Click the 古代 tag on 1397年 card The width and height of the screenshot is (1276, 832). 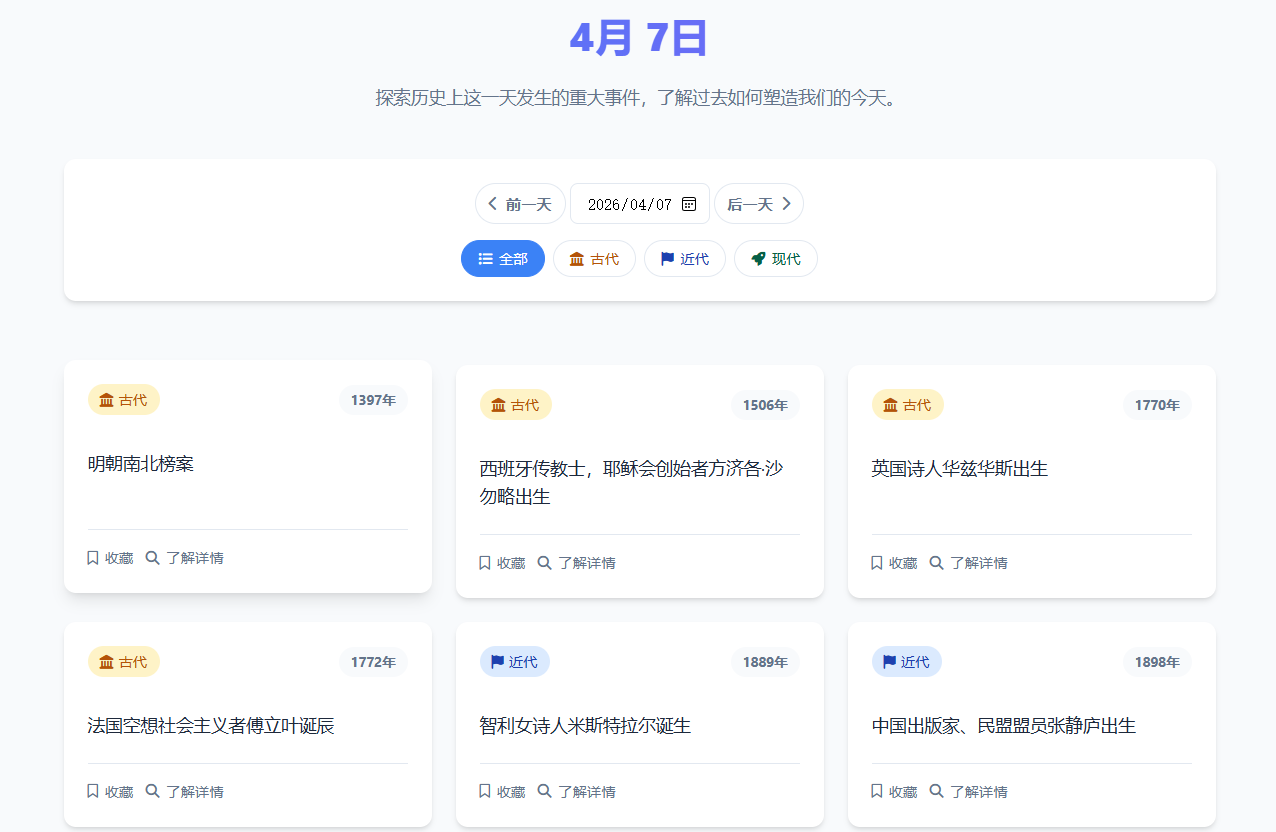[x=124, y=400]
